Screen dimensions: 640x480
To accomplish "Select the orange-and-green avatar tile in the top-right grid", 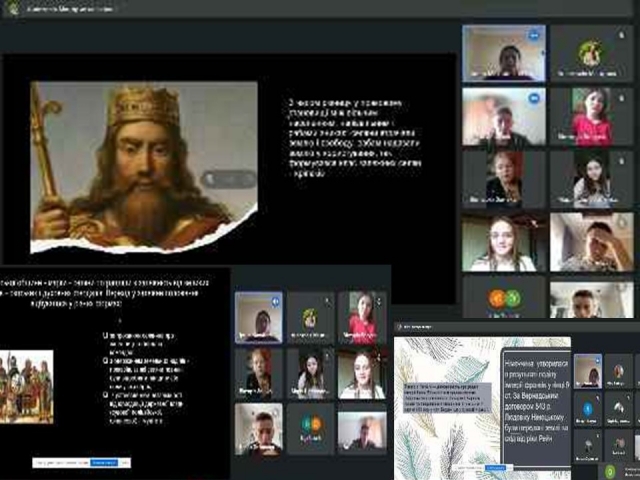I will tap(504, 298).
